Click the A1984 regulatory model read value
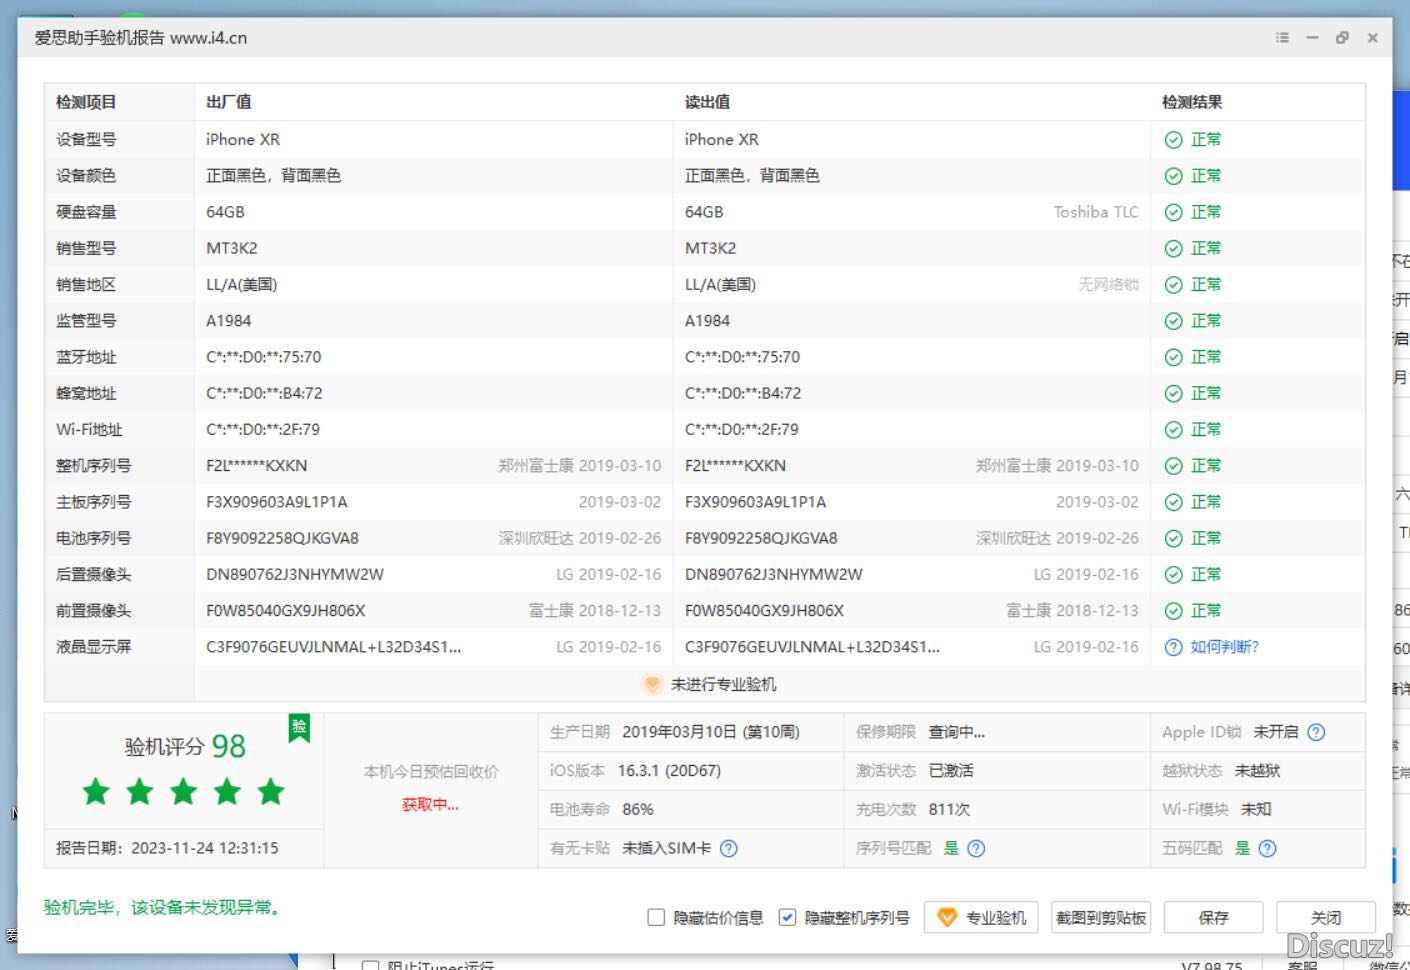The width and height of the screenshot is (1410, 970). click(x=707, y=321)
